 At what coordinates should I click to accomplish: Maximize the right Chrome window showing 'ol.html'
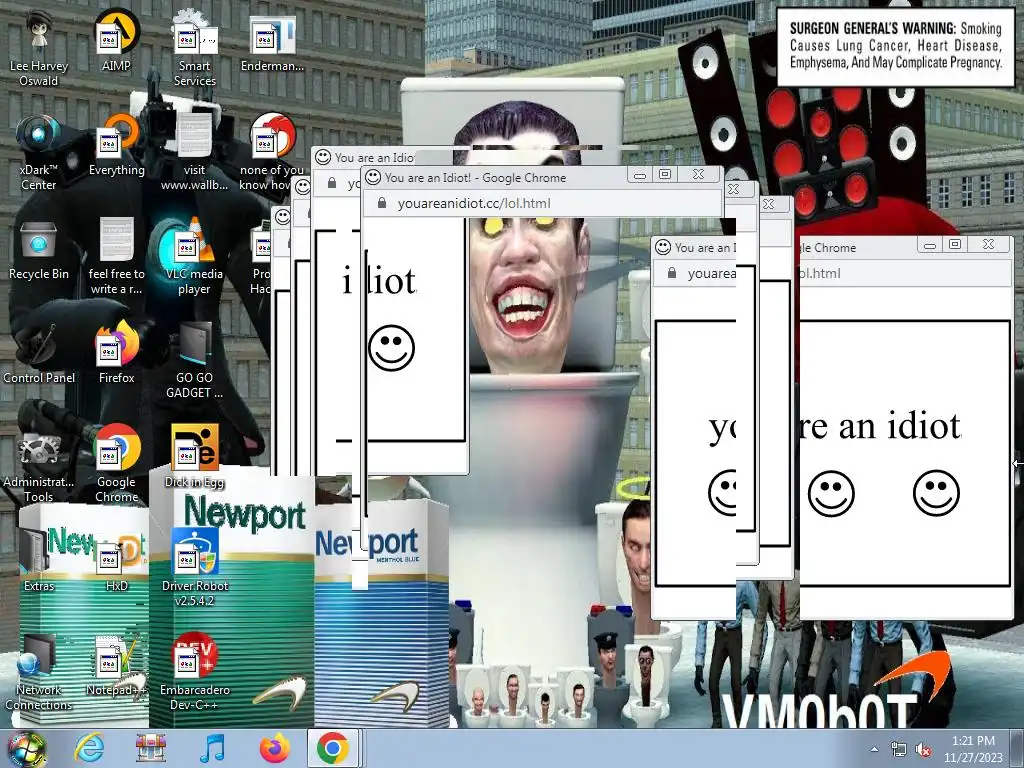(955, 244)
